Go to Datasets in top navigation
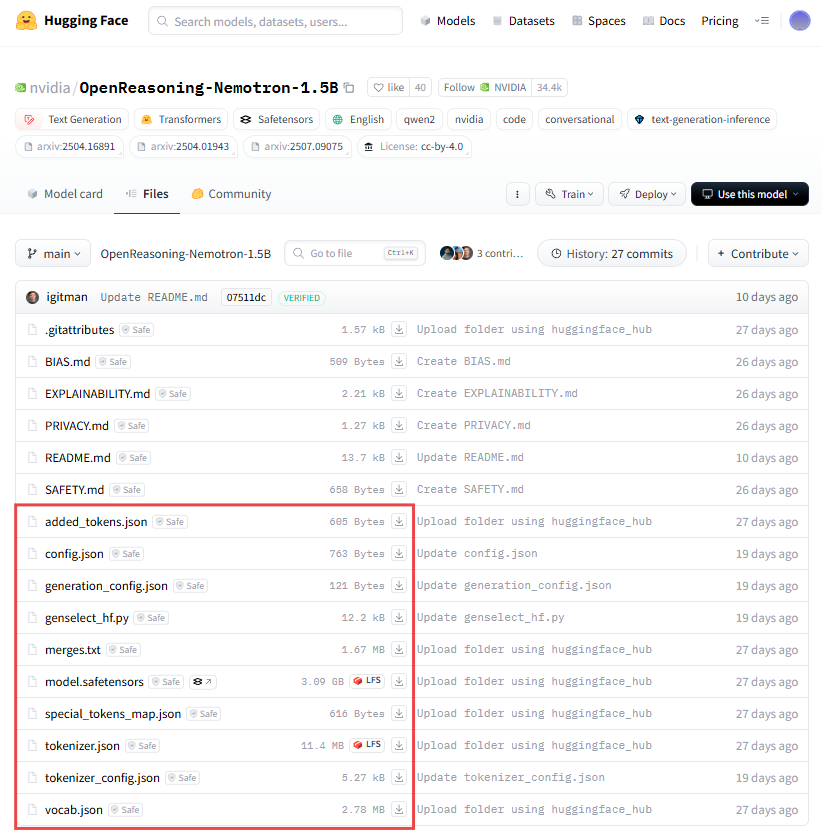Screen dimensions: 822x836 click(523, 21)
